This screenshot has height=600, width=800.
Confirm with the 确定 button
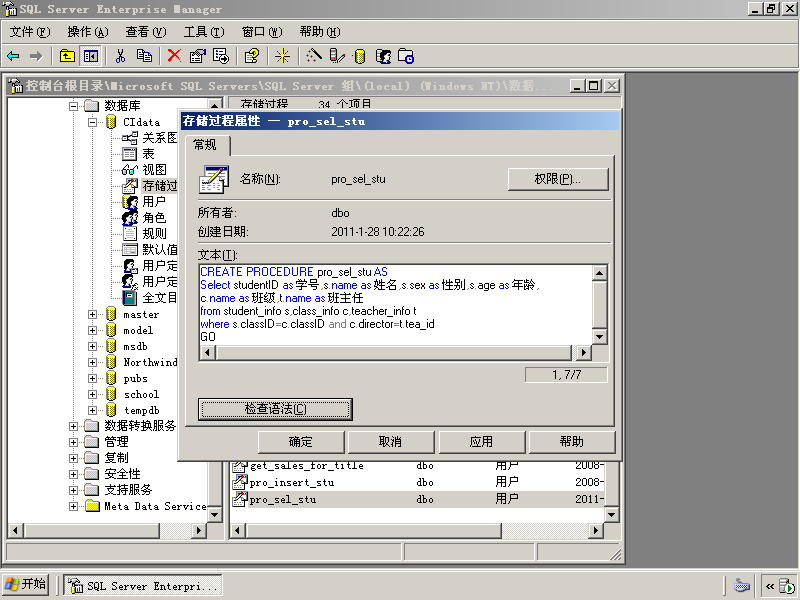pyautogui.click(x=301, y=442)
